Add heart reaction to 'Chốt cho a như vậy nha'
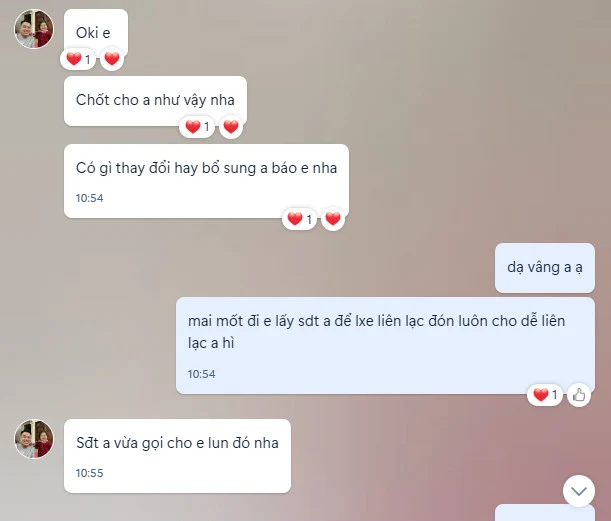The image size is (611, 521). pos(231,127)
